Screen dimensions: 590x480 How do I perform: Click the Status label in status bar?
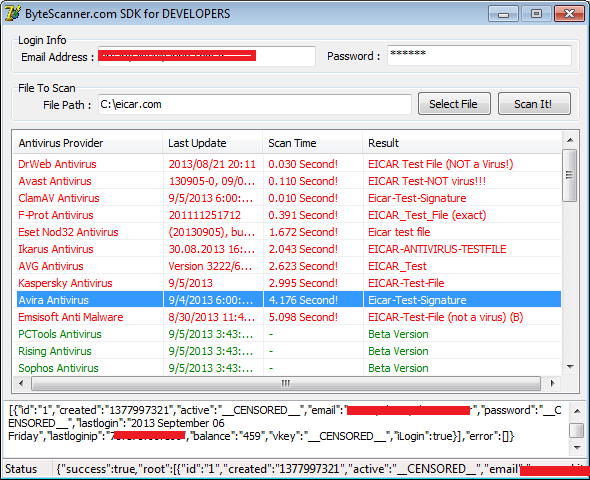point(21,469)
